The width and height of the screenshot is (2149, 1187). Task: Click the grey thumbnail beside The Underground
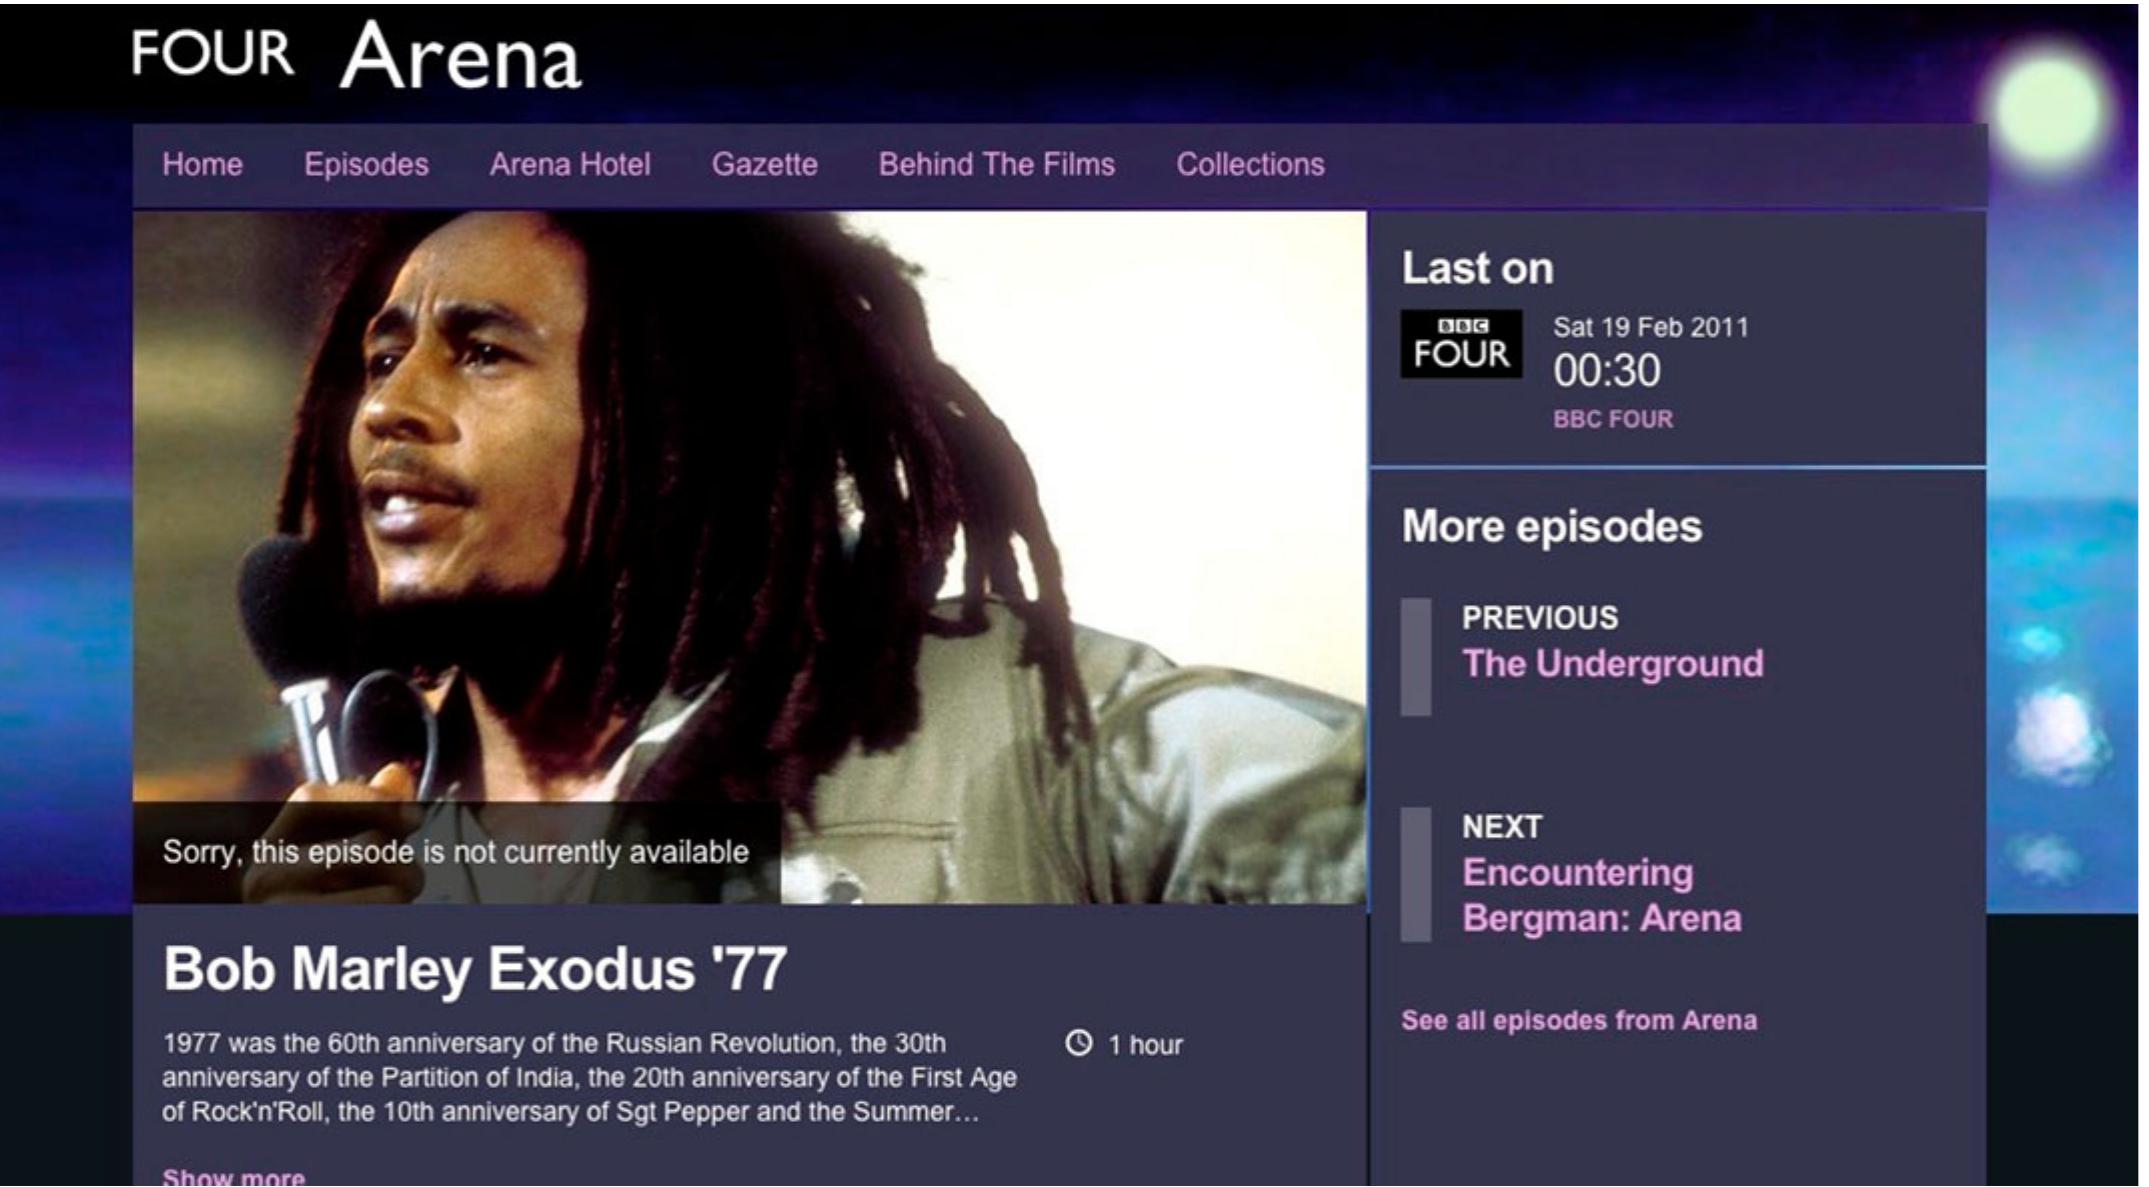tap(1415, 657)
